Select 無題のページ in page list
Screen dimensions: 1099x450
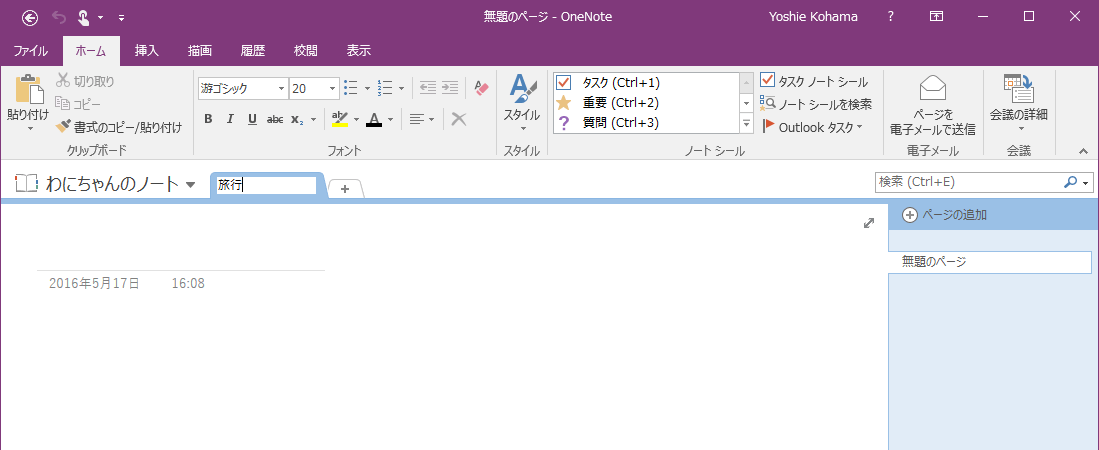click(990, 262)
